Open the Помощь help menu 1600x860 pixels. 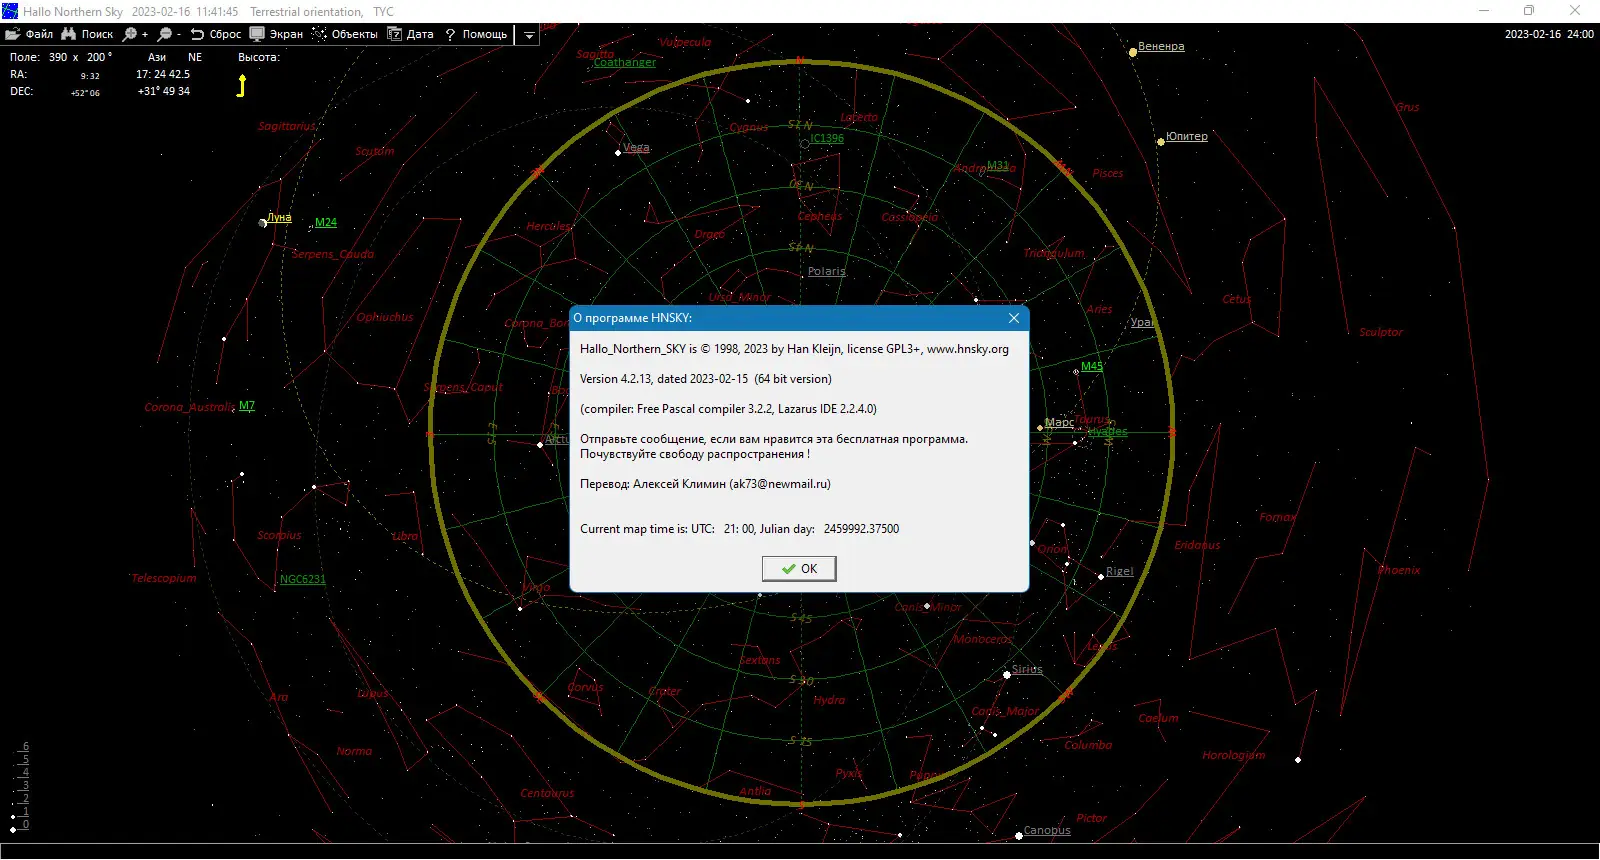[476, 34]
